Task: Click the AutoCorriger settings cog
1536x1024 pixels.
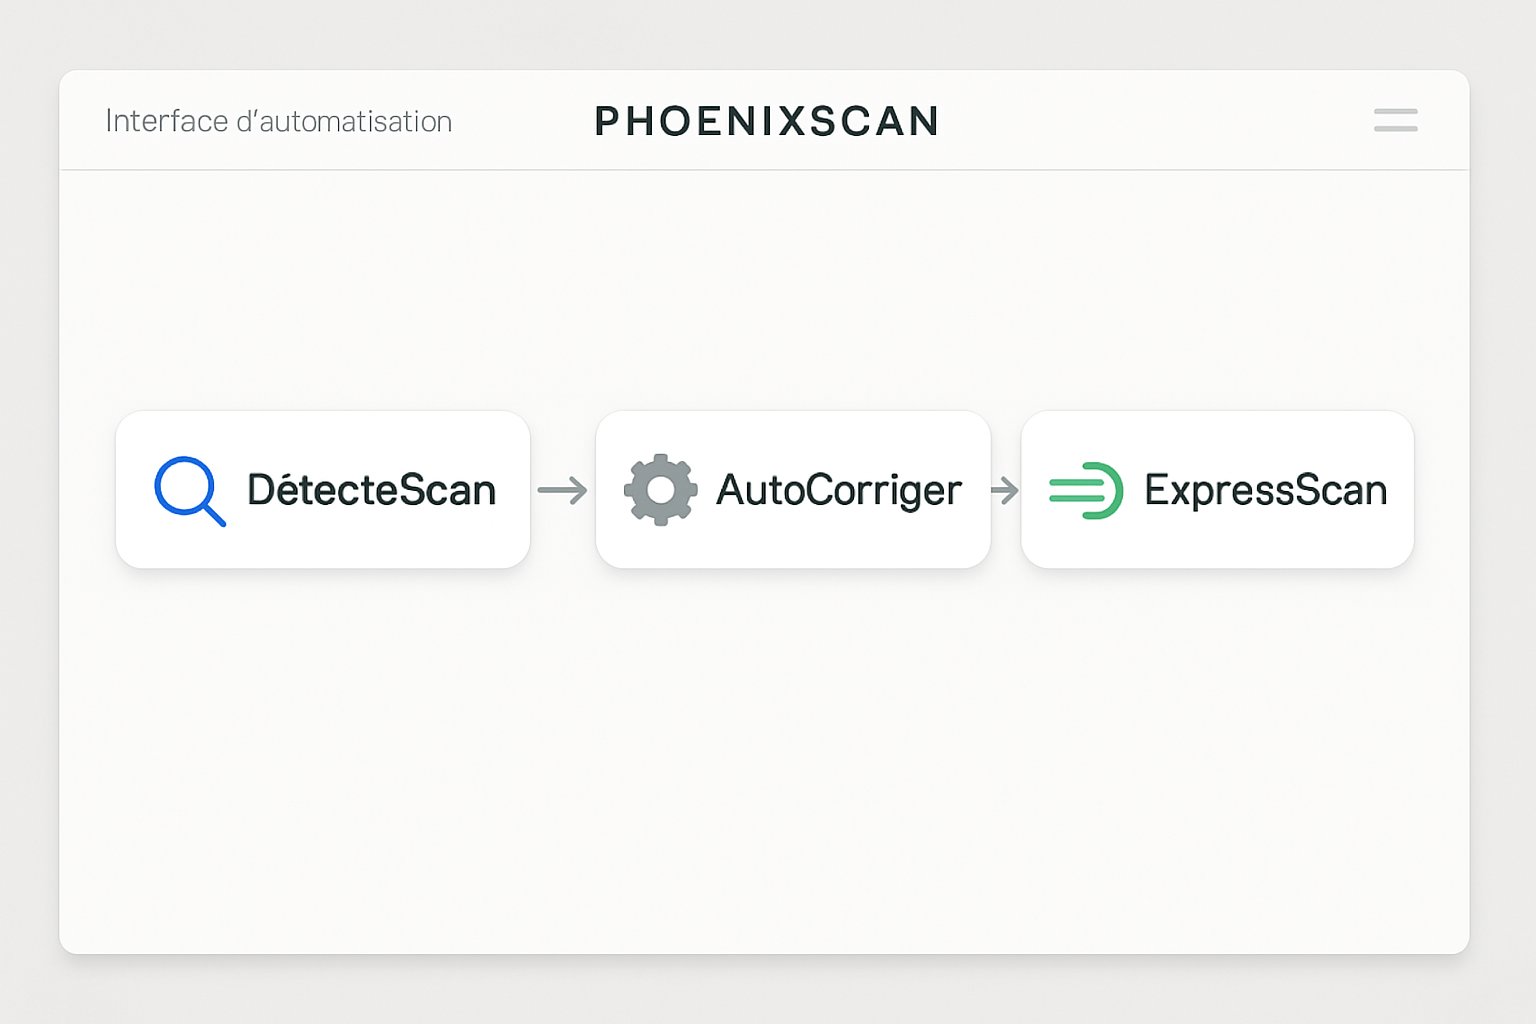Action: point(659,490)
